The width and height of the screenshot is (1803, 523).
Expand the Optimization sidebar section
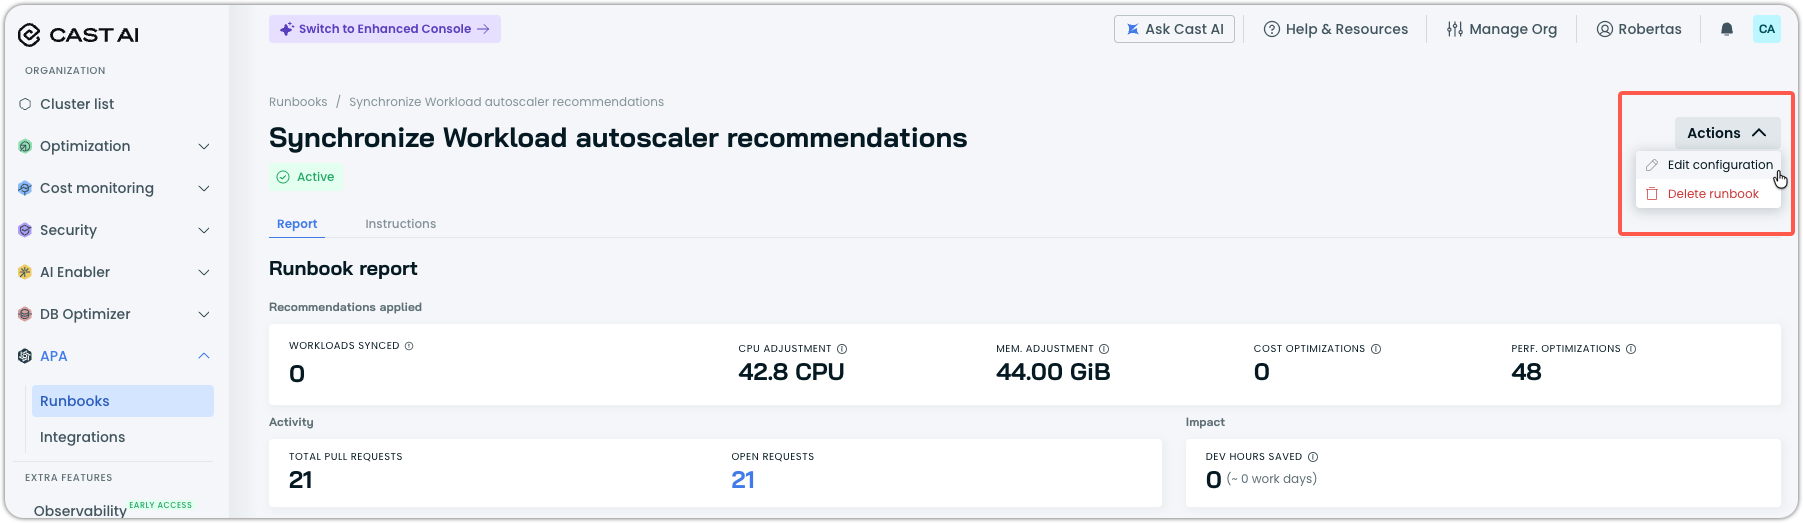115,146
